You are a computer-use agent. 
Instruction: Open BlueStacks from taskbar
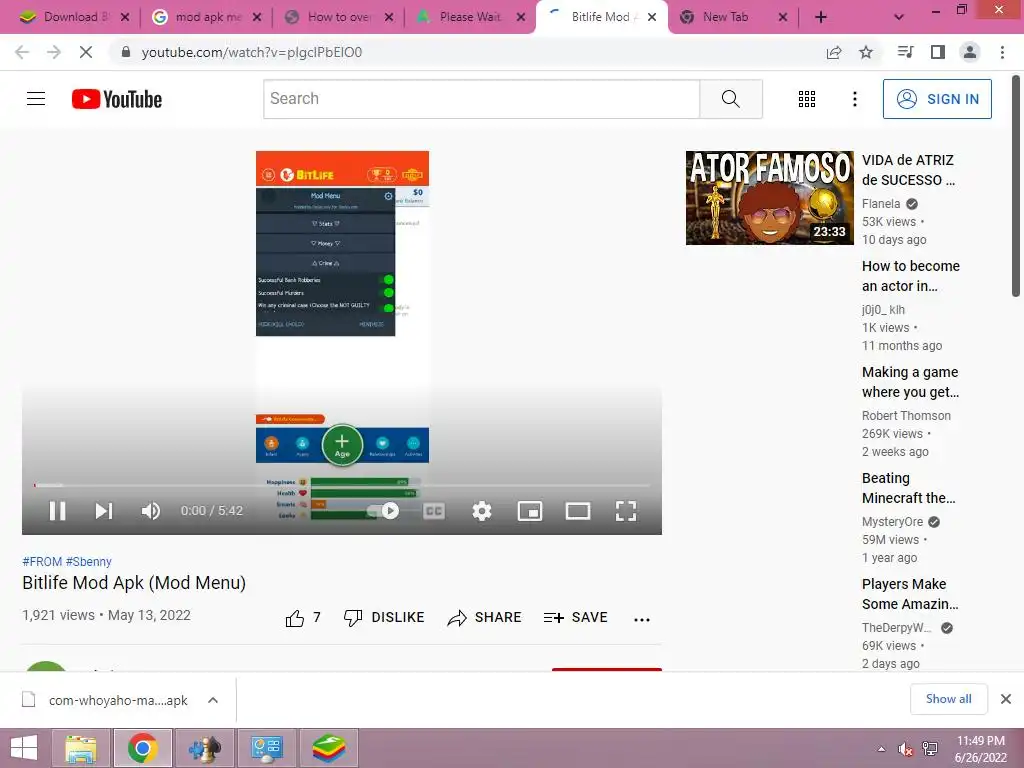(328, 748)
